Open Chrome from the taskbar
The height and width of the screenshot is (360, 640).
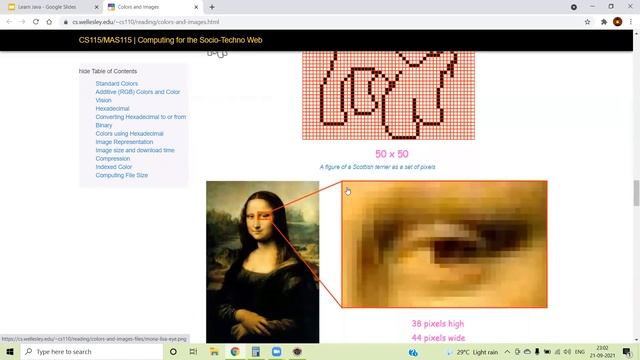point(235,351)
